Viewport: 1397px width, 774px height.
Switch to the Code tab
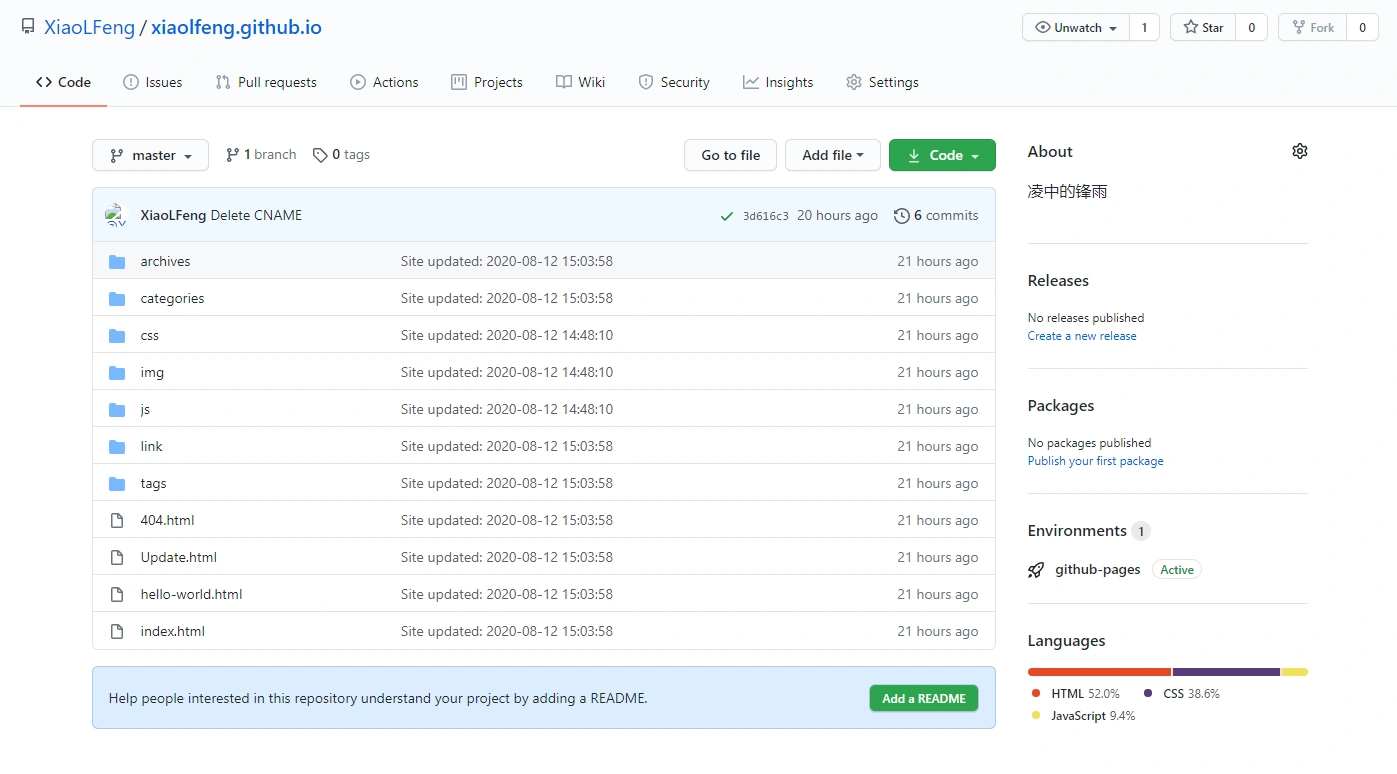[63, 82]
